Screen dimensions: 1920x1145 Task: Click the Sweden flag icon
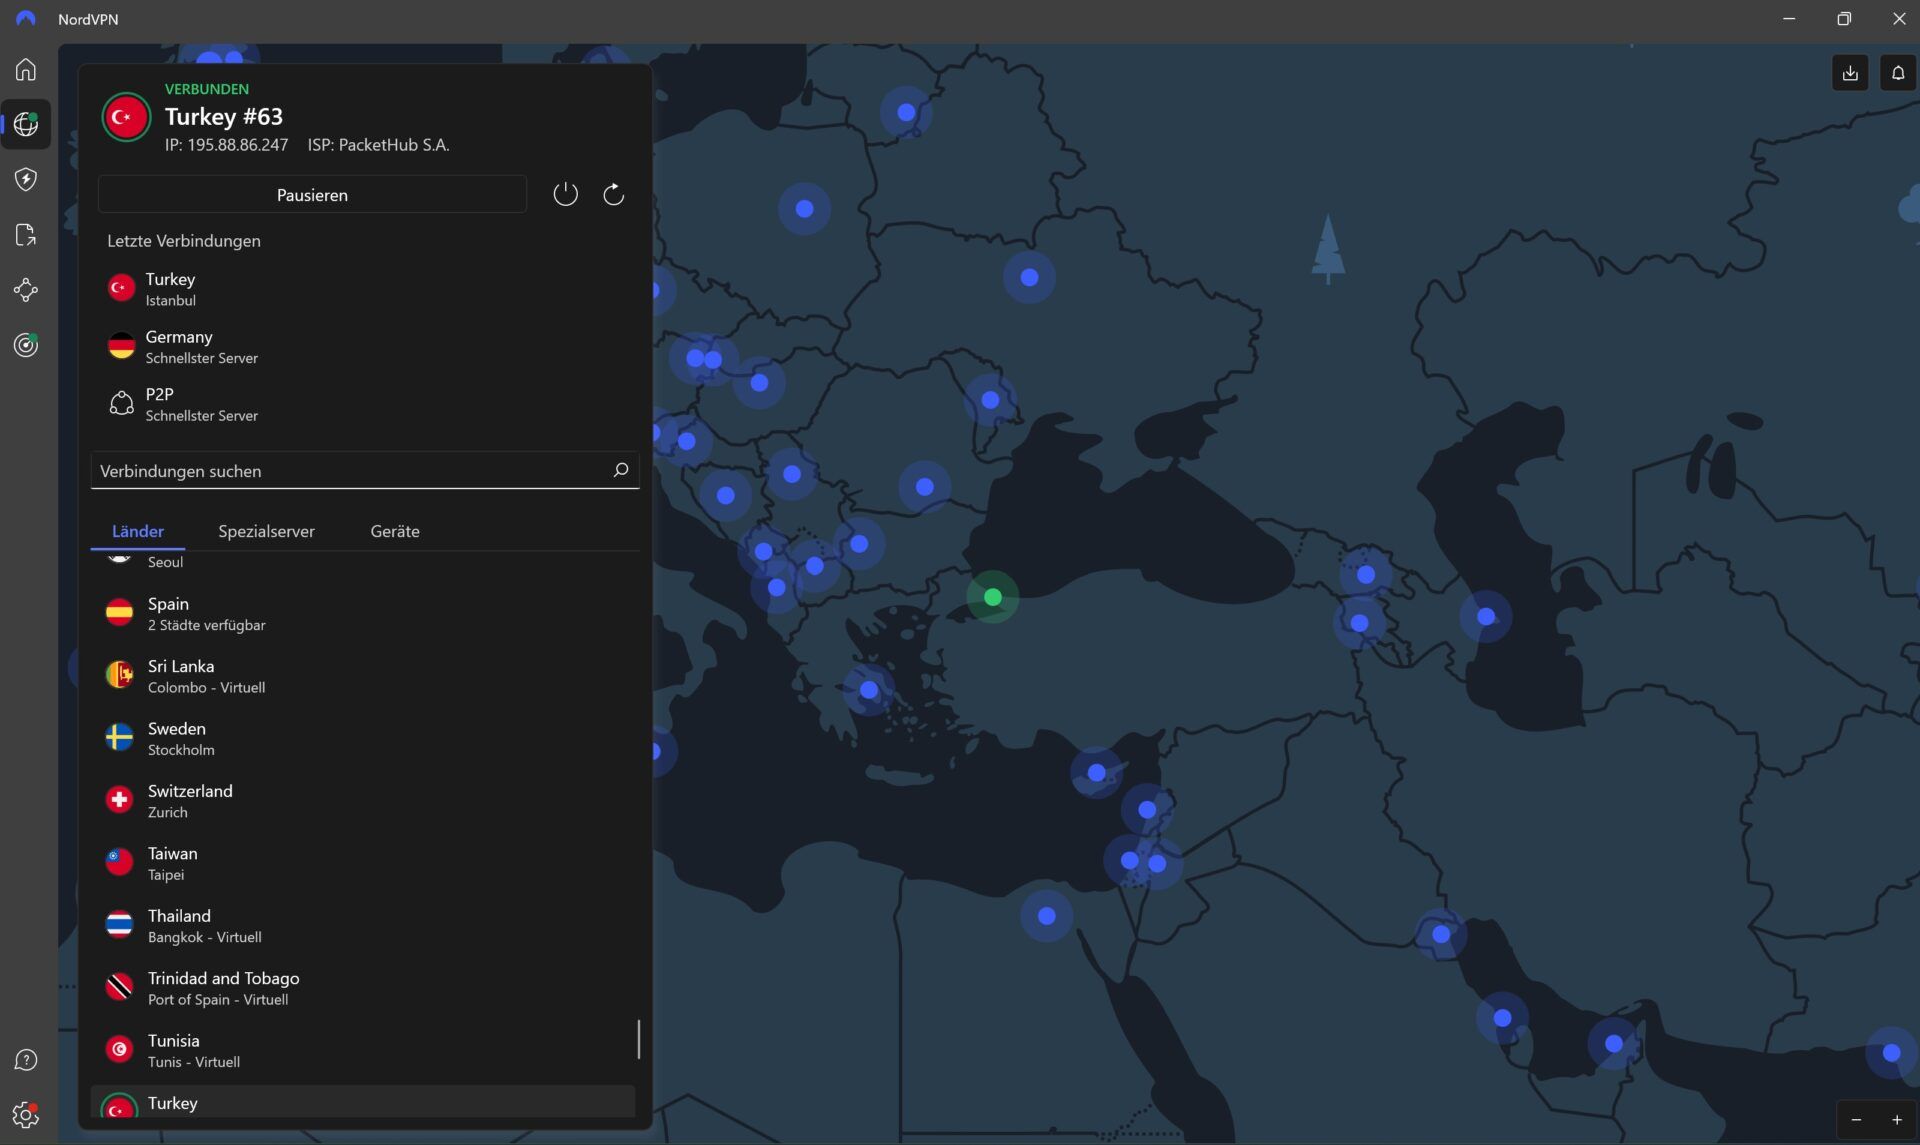[119, 737]
